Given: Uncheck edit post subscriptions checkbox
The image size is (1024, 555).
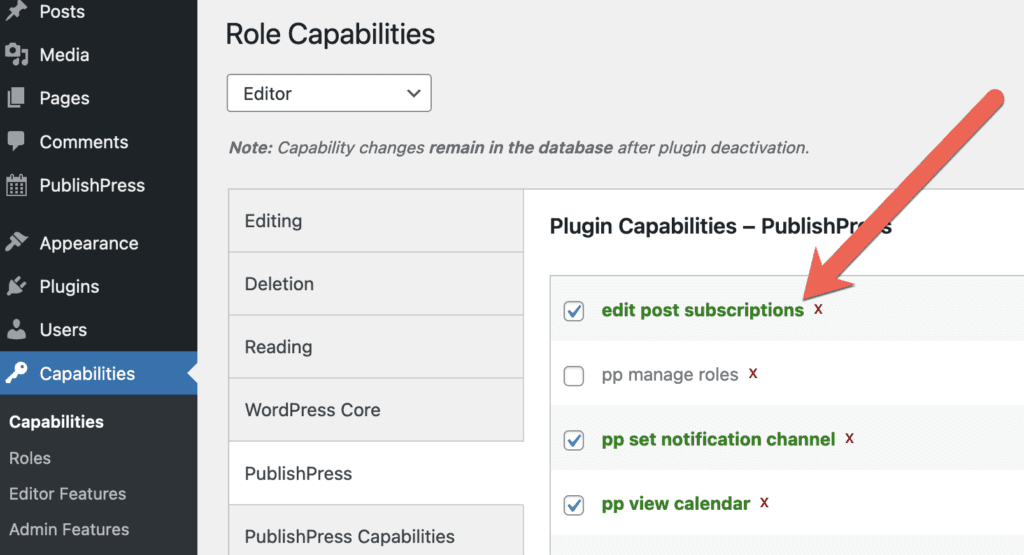Looking at the screenshot, I should tap(574, 311).
